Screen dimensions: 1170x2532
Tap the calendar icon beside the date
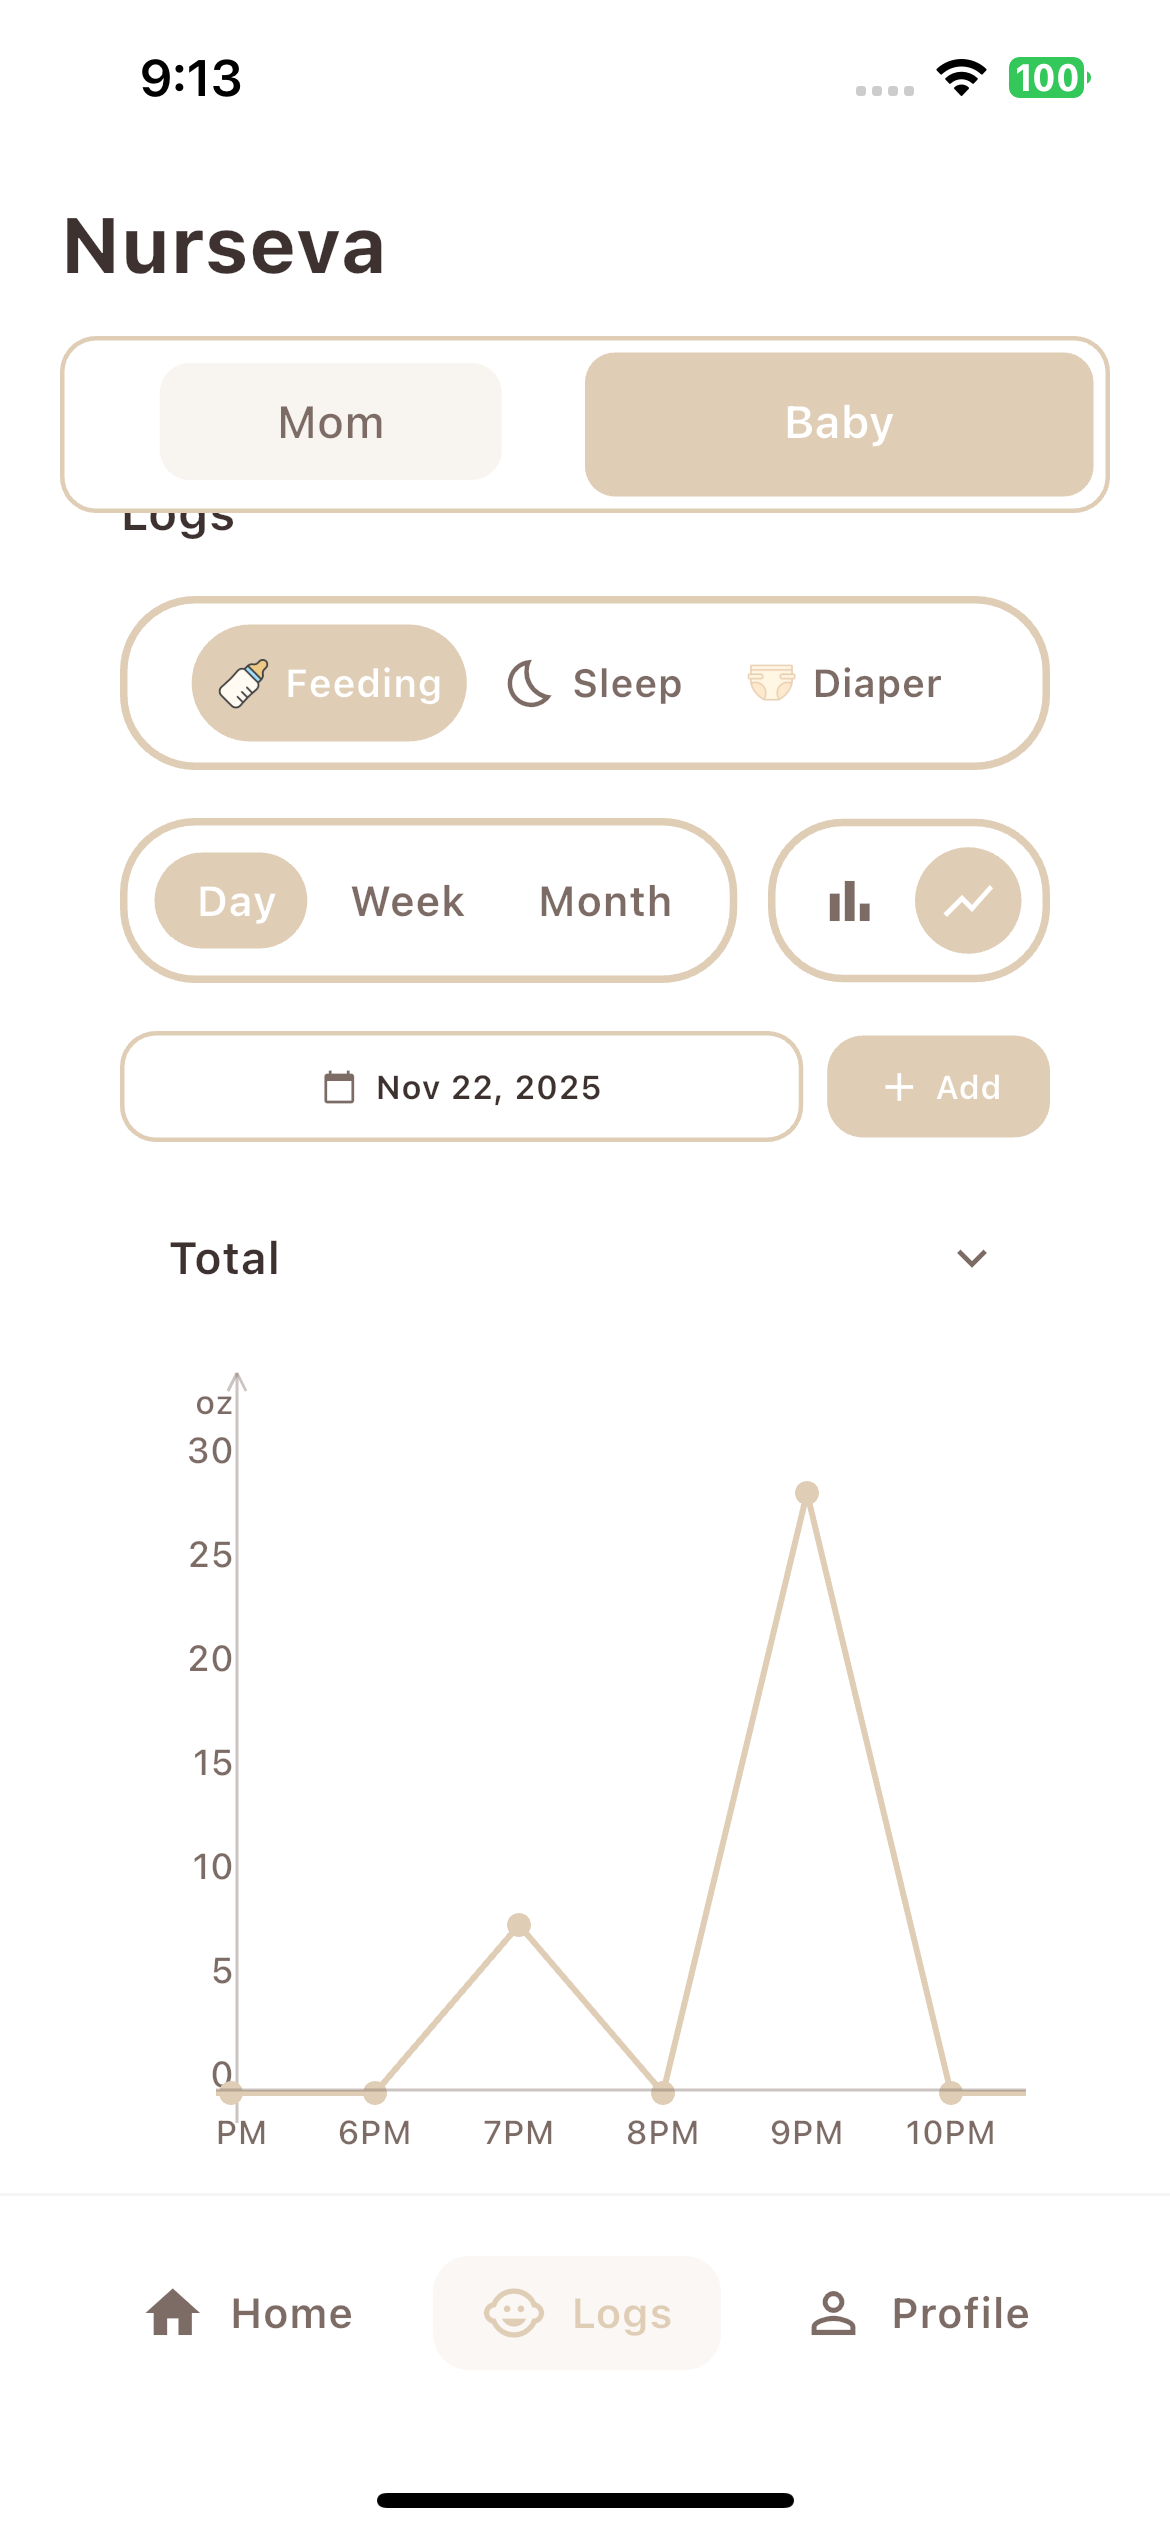[x=339, y=1087]
